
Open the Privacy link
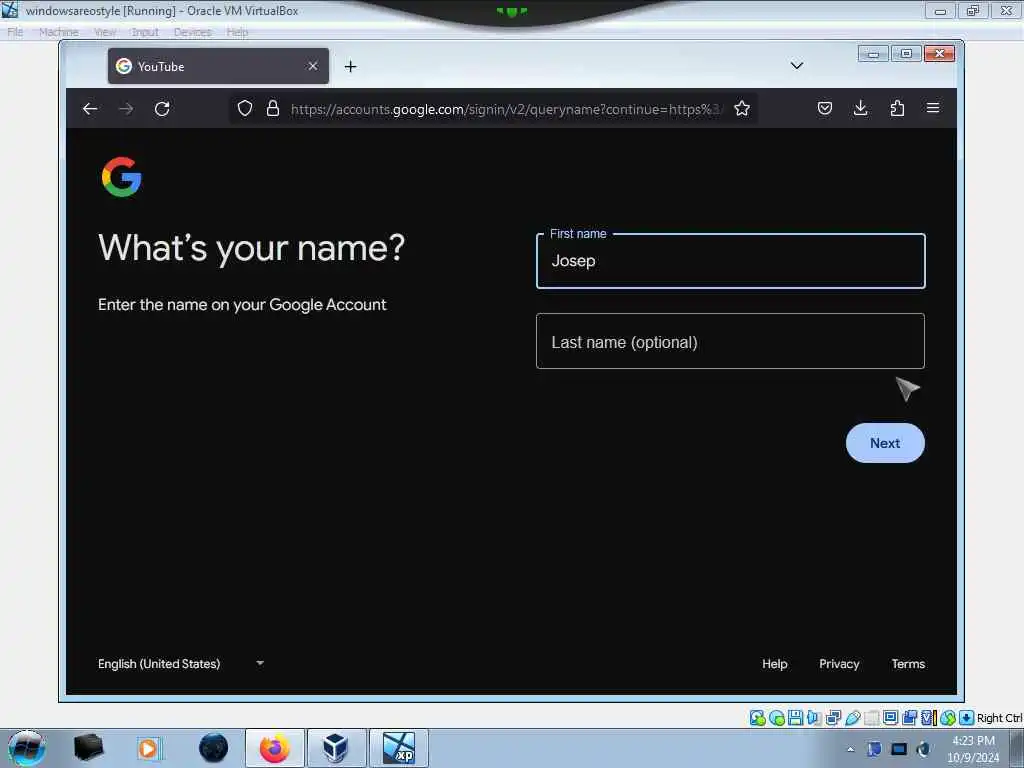tap(839, 664)
